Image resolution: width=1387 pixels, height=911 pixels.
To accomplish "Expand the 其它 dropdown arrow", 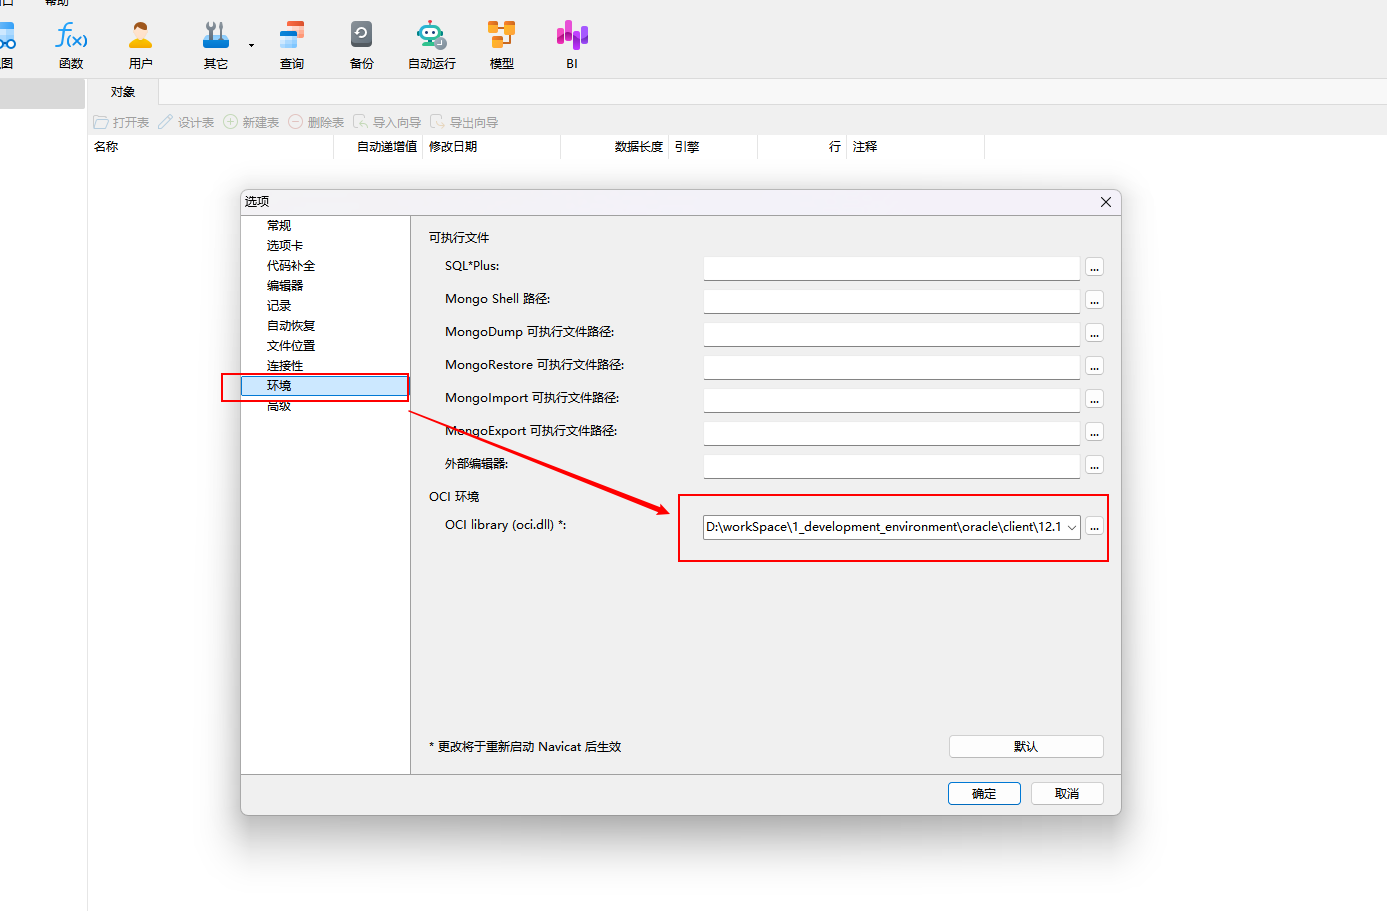I will pos(251,45).
